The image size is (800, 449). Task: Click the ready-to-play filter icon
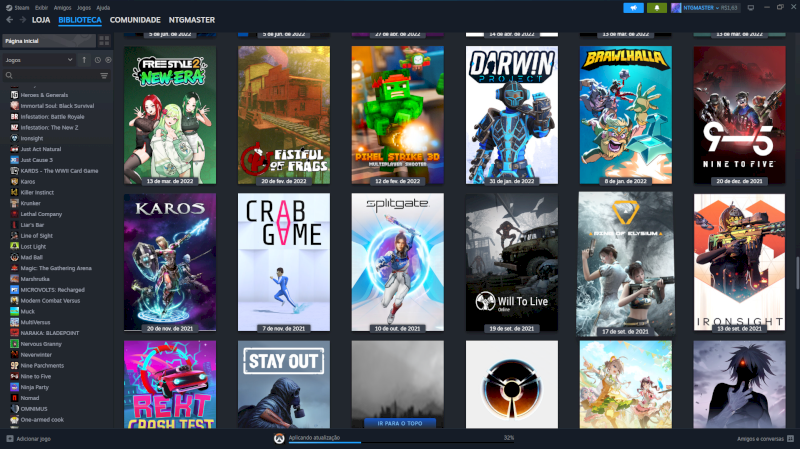(108, 60)
